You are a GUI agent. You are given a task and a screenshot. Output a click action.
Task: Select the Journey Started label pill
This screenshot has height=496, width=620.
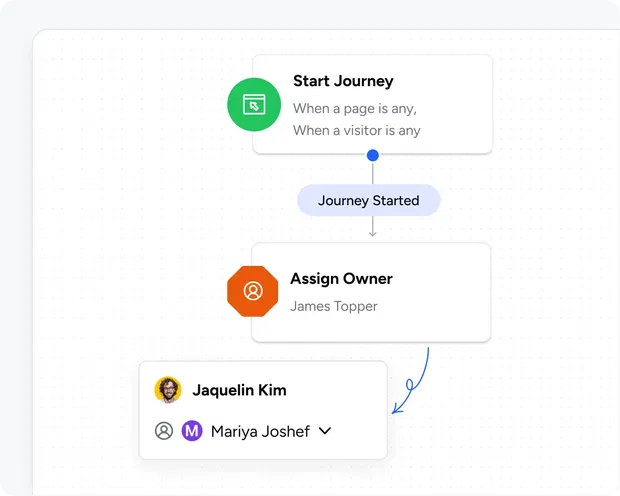point(369,200)
